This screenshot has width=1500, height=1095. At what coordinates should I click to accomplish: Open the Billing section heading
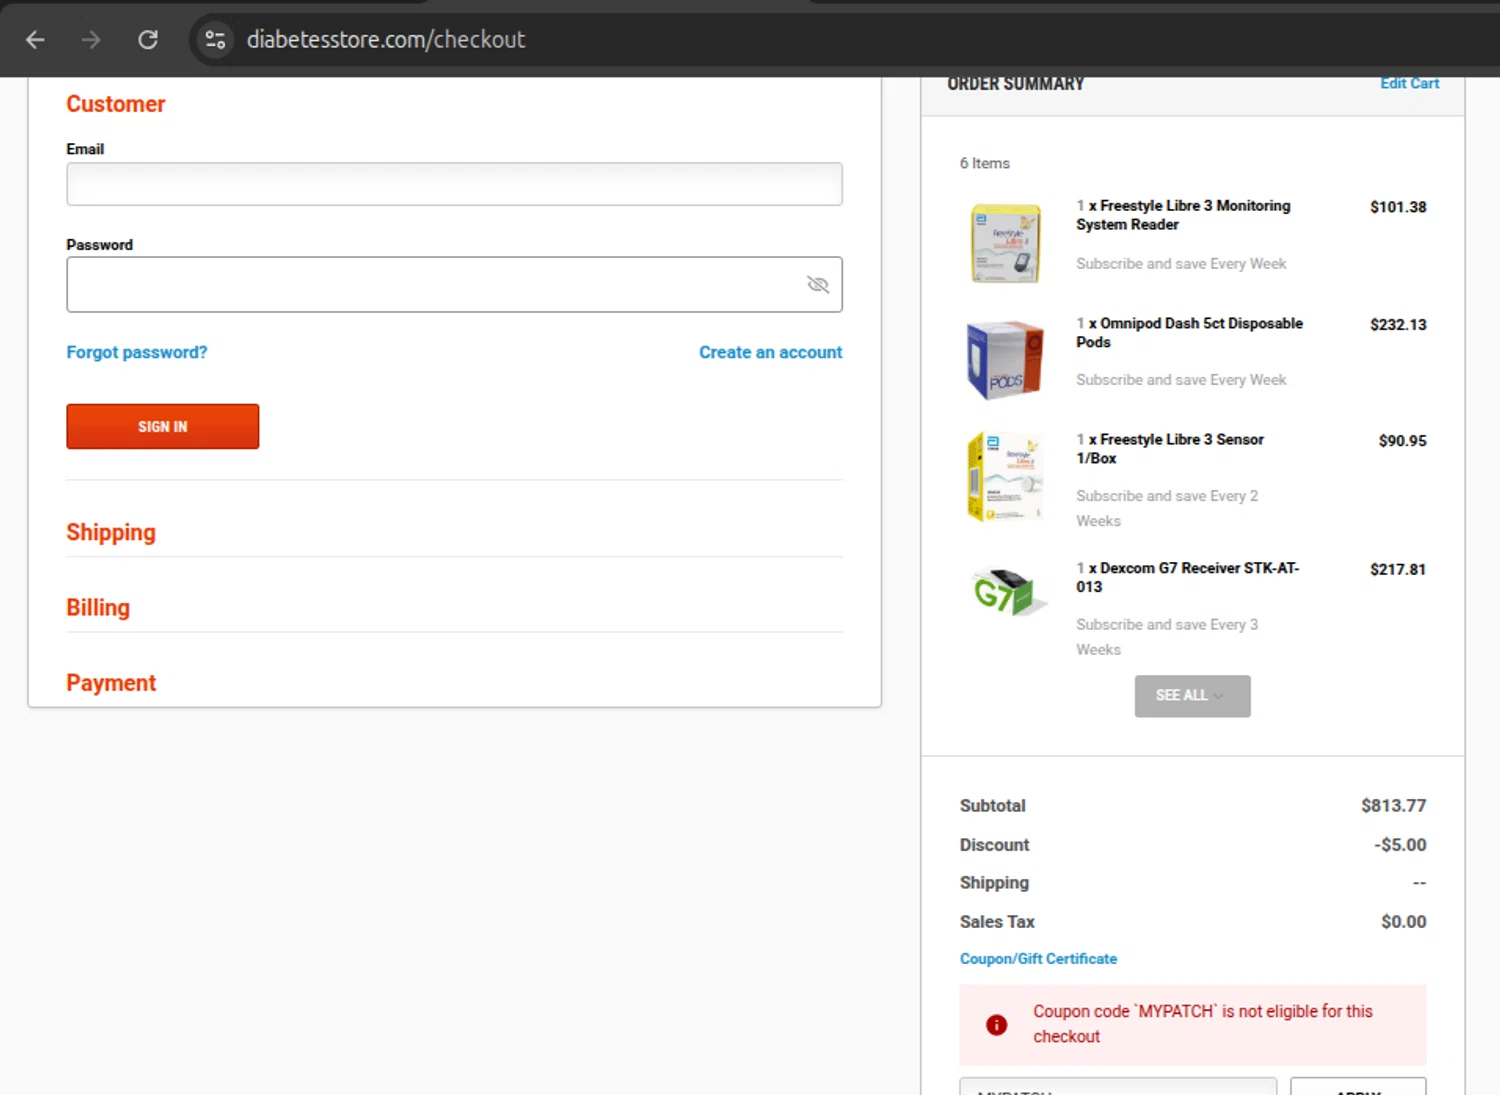point(98,608)
